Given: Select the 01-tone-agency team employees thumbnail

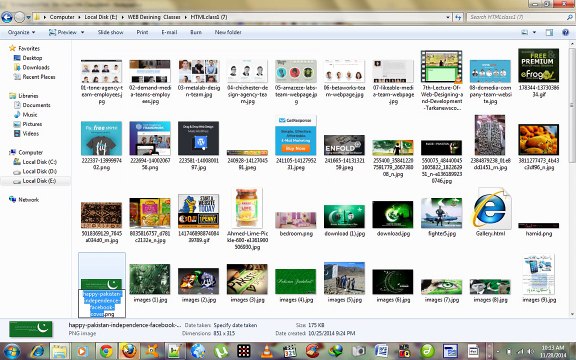Looking at the screenshot, I should [x=101, y=71].
